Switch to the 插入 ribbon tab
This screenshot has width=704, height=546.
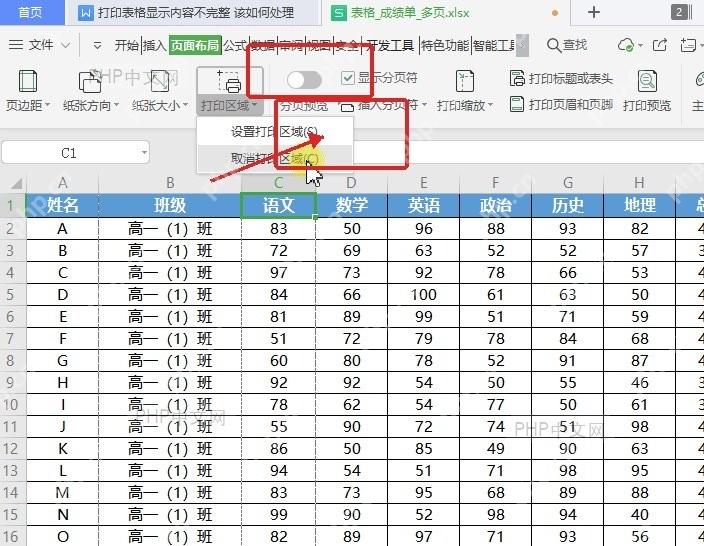point(155,45)
